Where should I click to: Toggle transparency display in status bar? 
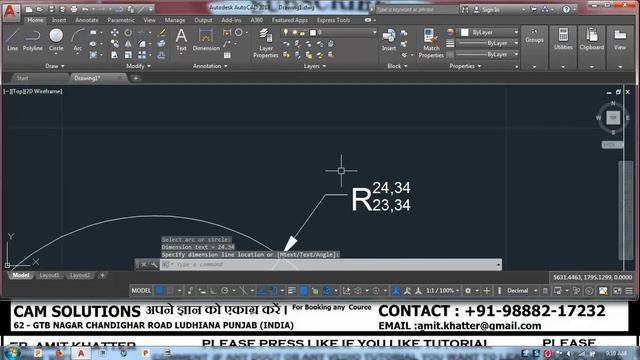click(304, 291)
